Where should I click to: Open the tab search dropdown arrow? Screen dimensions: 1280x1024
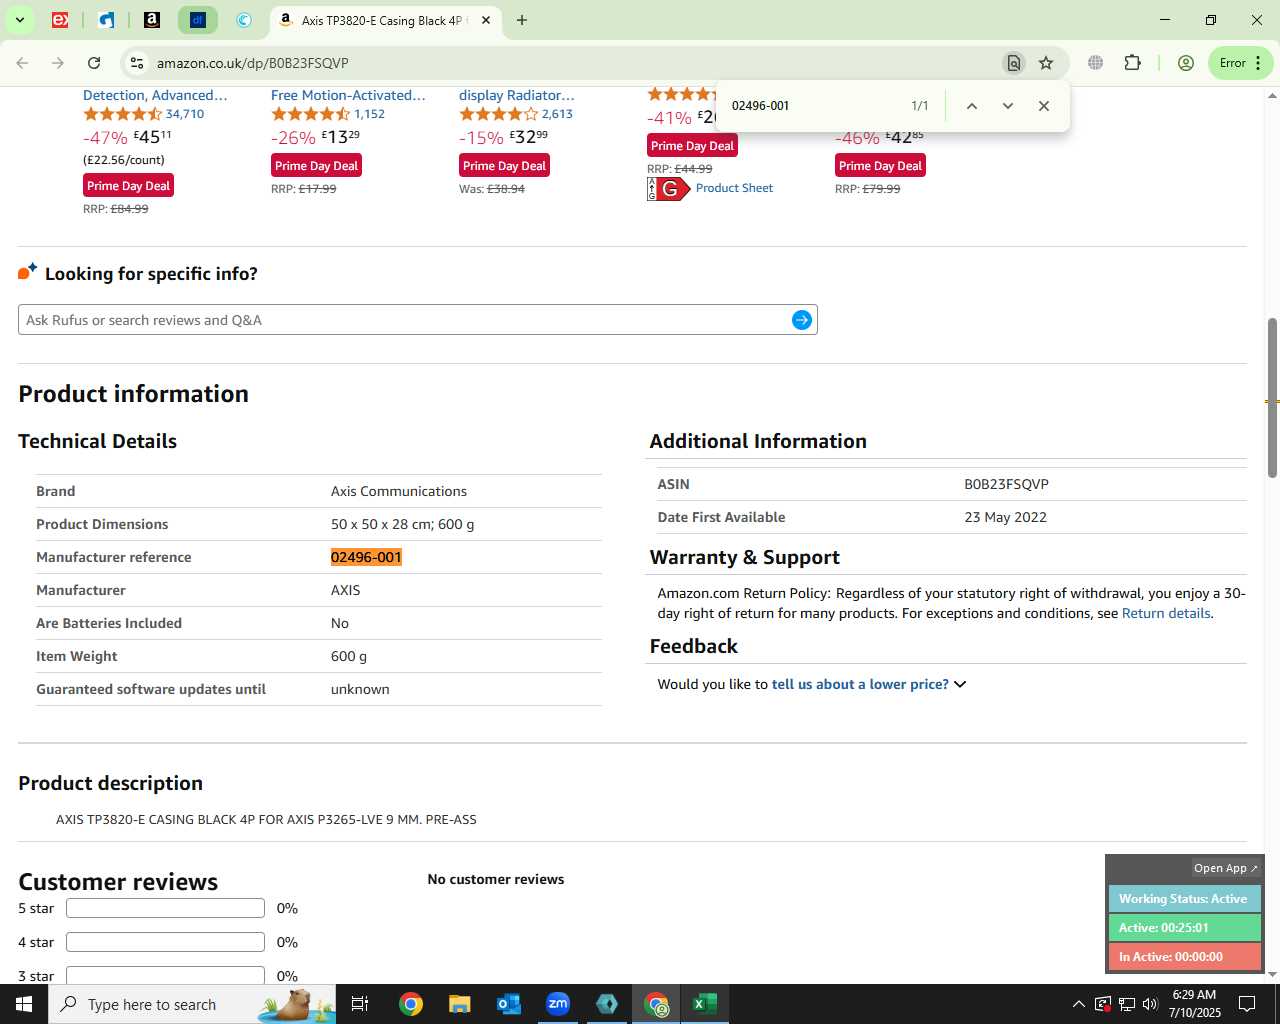click(x=19, y=20)
